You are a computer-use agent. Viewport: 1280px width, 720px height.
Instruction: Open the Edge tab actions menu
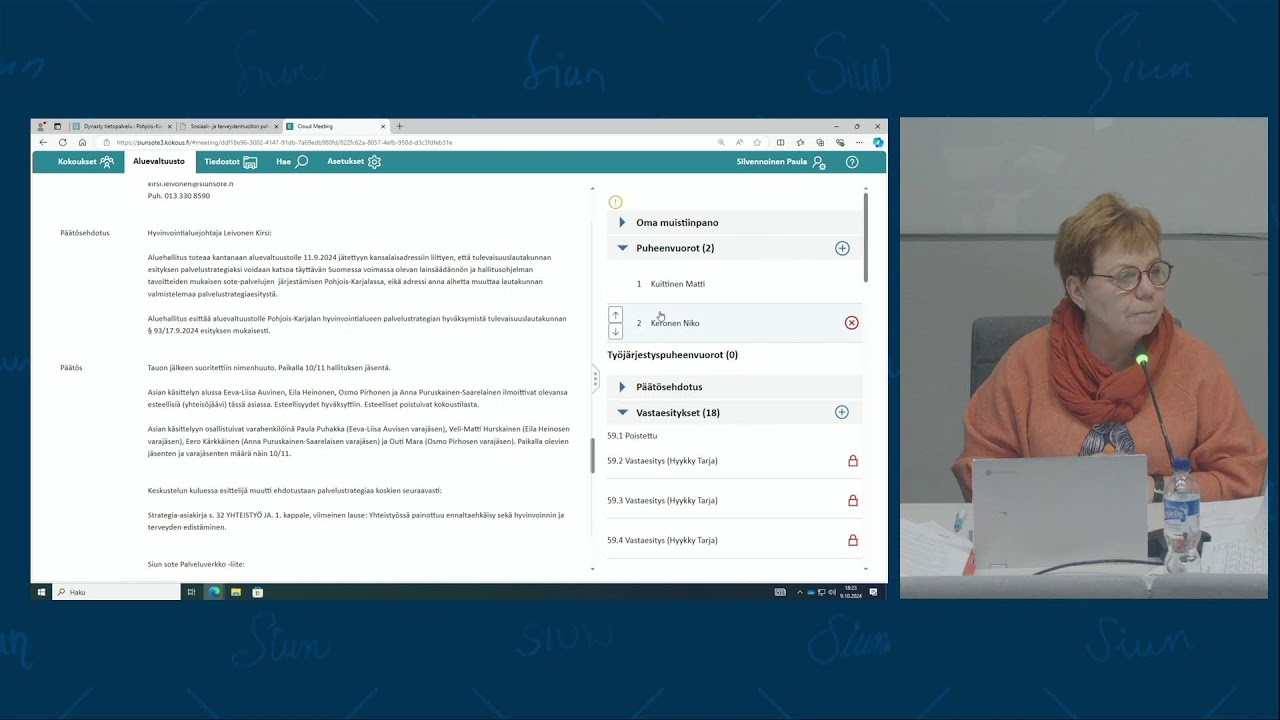57,126
